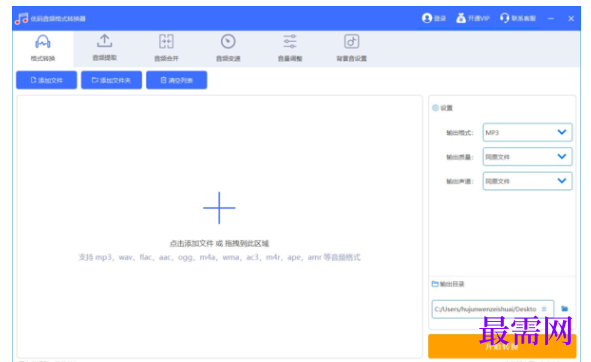The height and width of the screenshot is (362, 591).
Task: Browse output folder with blue folder icon
Action: click(x=564, y=309)
